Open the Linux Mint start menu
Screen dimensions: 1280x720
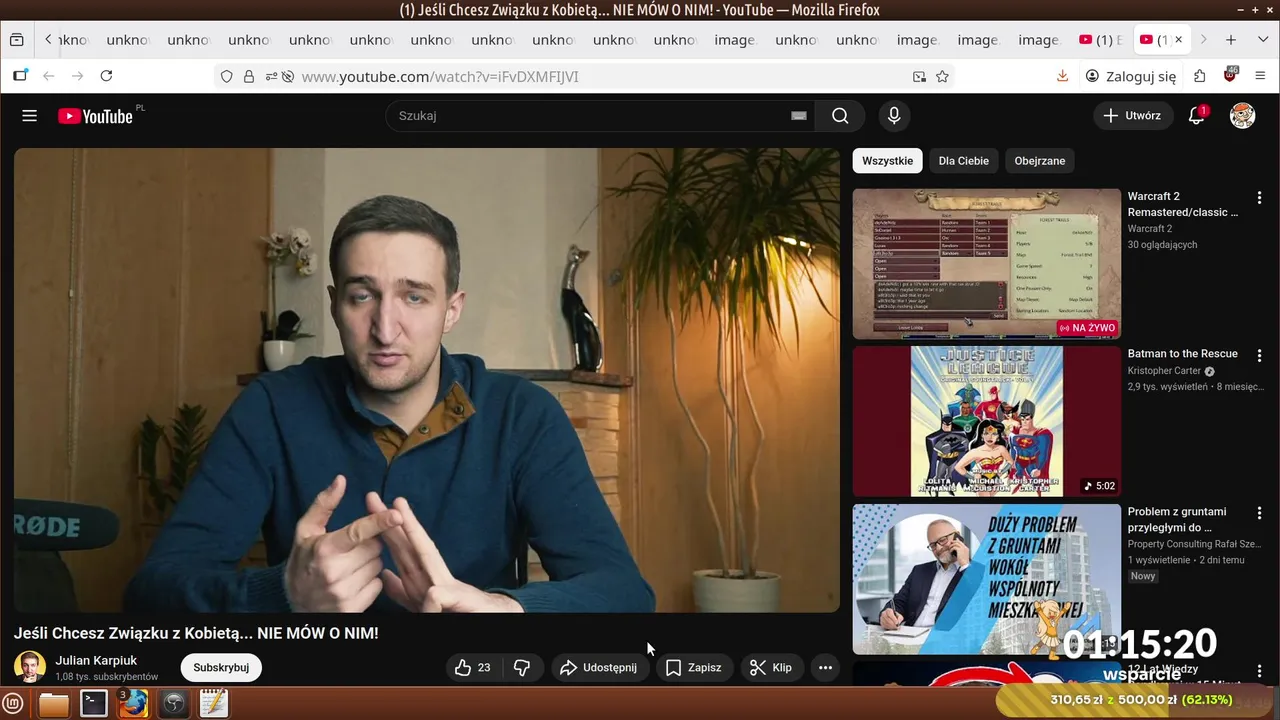pos(14,704)
